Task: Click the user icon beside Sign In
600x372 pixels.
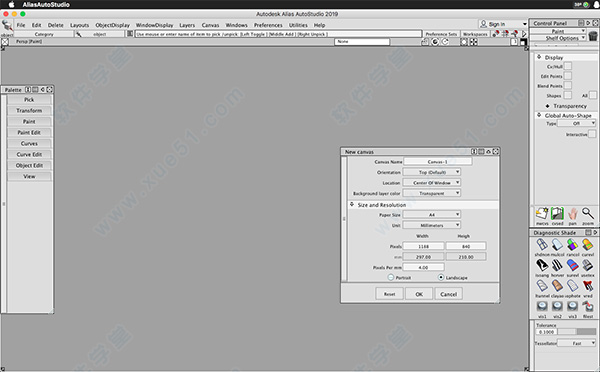Action: coord(484,24)
